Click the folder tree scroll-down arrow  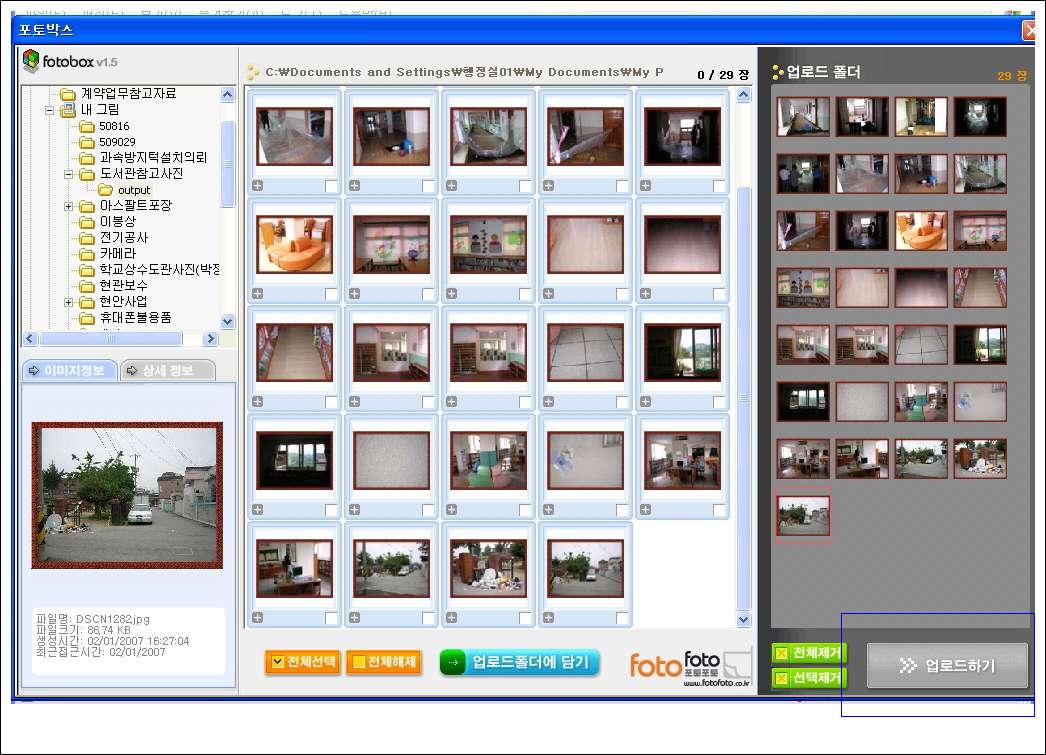tap(227, 321)
